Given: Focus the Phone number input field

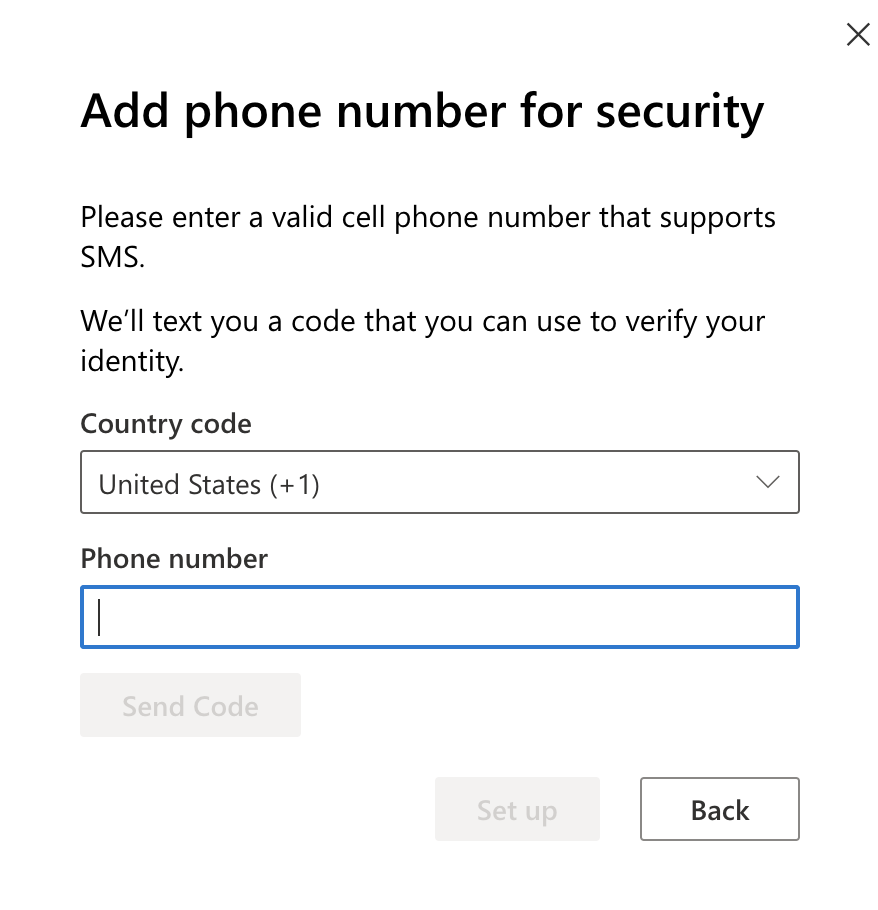Looking at the screenshot, I should (439, 617).
